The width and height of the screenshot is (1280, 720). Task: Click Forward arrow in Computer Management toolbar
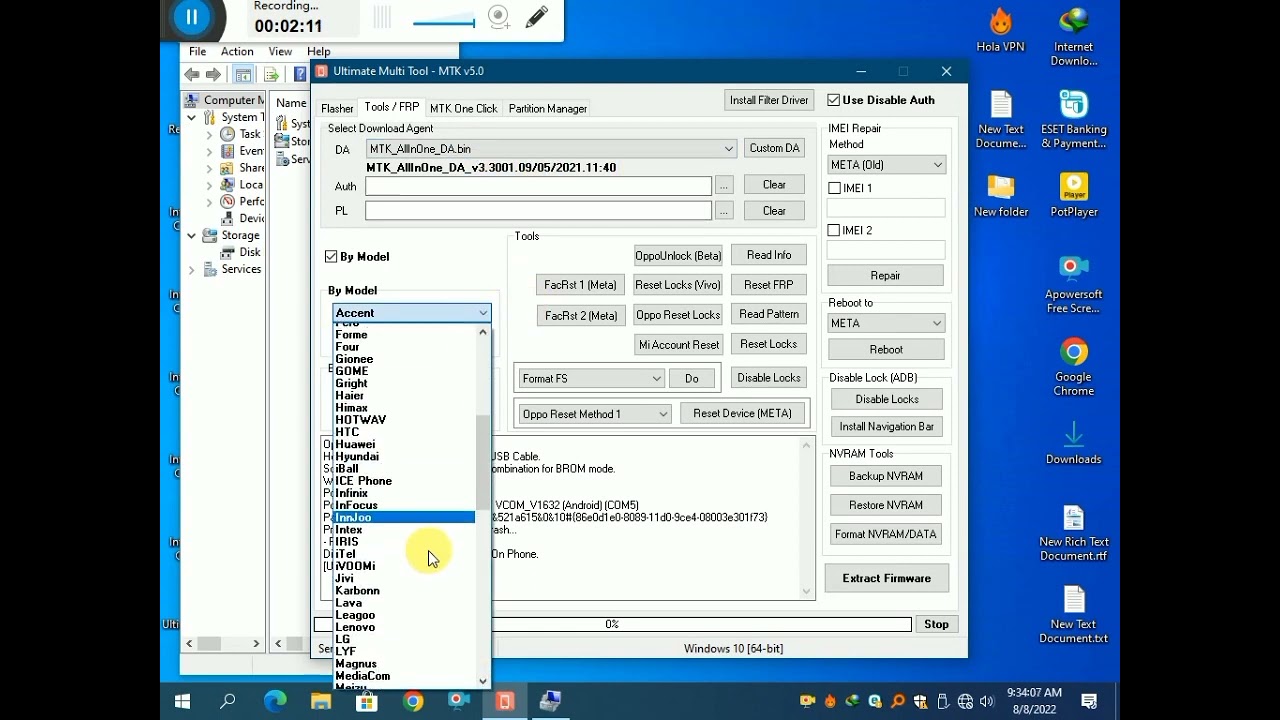pos(213,75)
